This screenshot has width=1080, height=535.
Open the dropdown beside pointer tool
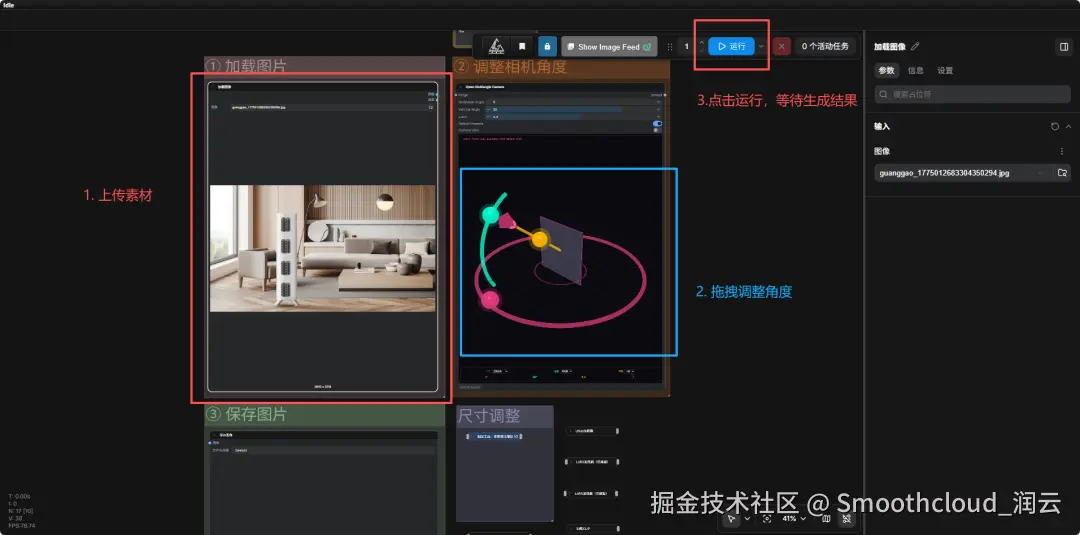pos(747,518)
